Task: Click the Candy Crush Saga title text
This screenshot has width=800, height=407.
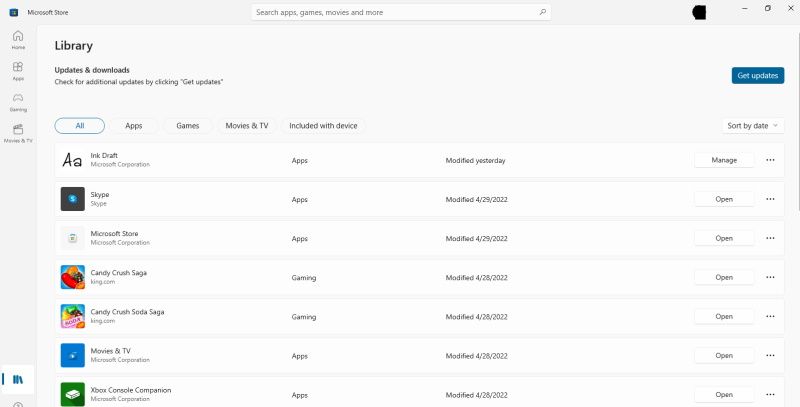Action: [x=118, y=272]
